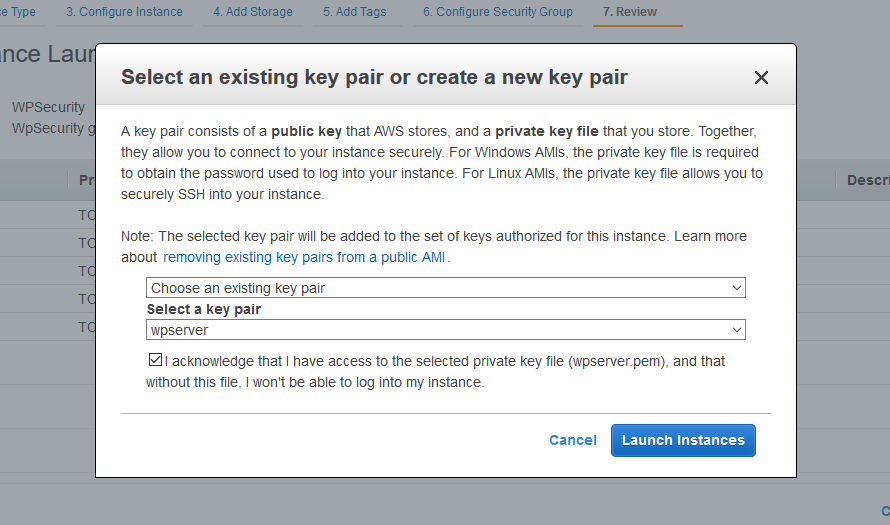Switch to the 4. Add Storage step
This screenshot has height=525, width=890.
click(x=252, y=12)
